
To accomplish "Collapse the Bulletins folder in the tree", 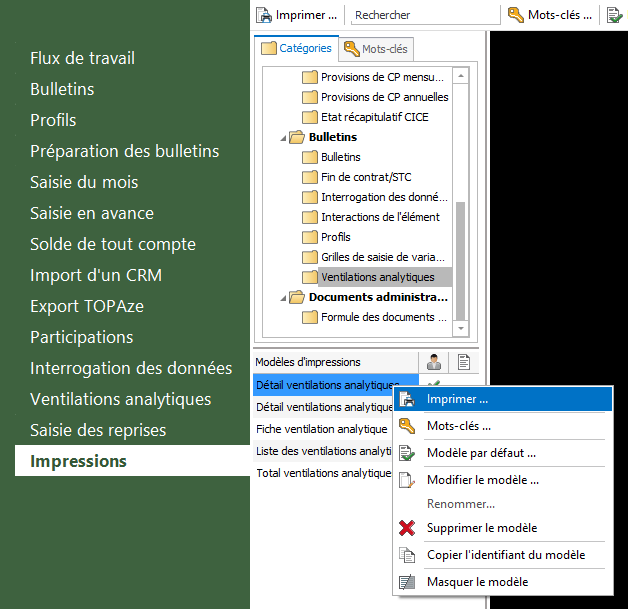I will (x=283, y=138).
